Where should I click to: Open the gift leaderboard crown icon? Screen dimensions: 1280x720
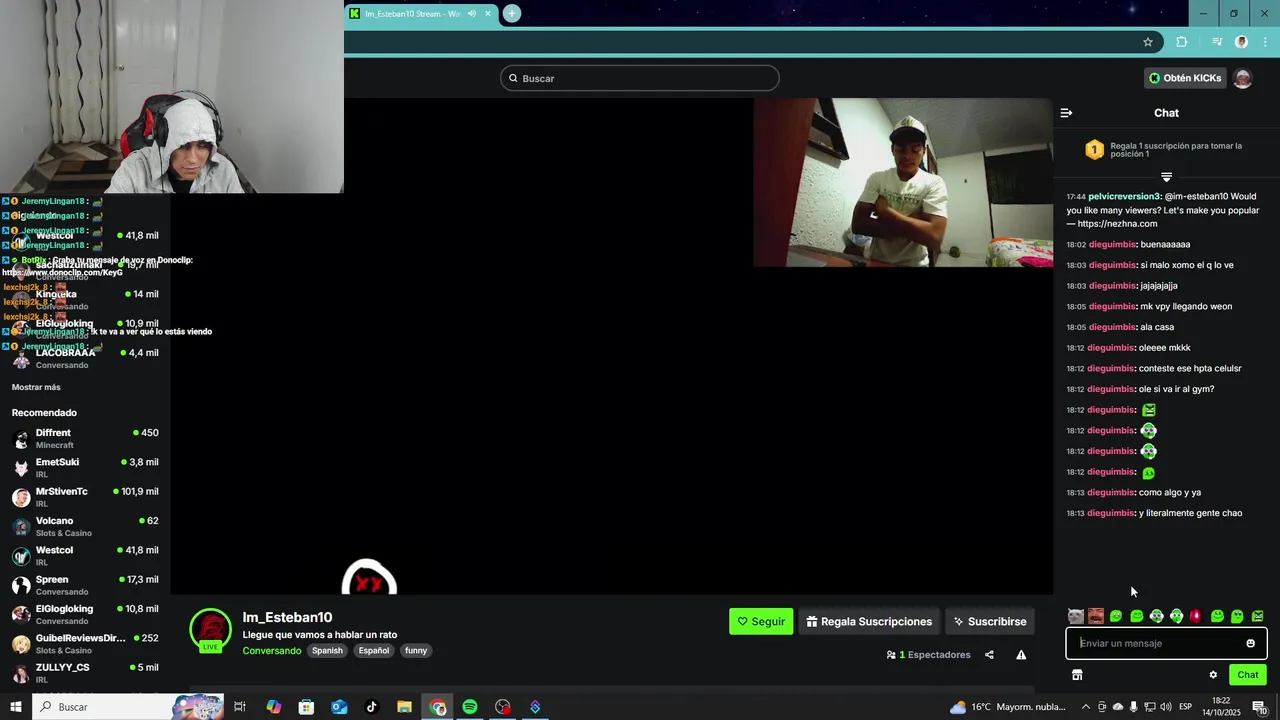coord(1094,150)
